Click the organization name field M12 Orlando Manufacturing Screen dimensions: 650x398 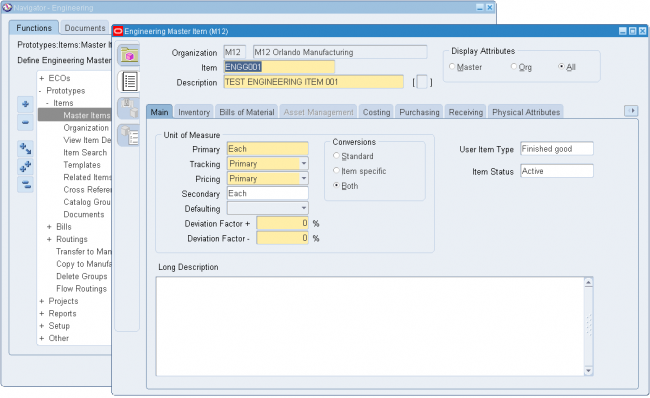[x=340, y=52]
